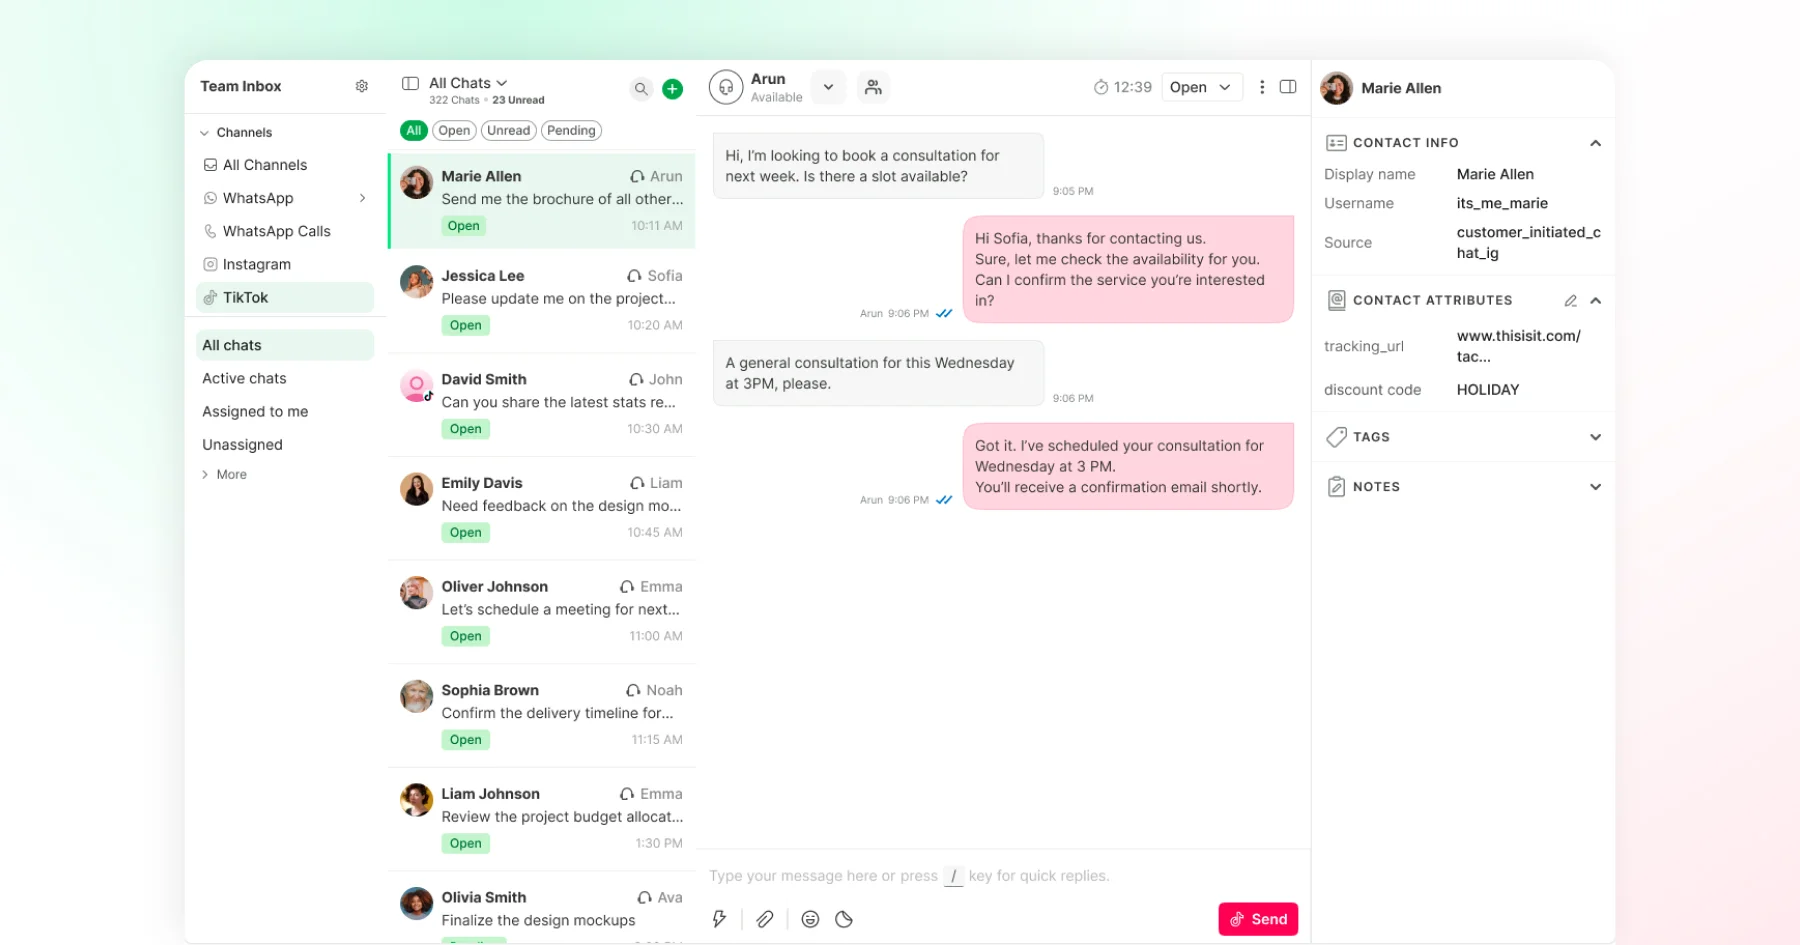Click the message input field
Screen dimensions: 1800x945
1003,876
